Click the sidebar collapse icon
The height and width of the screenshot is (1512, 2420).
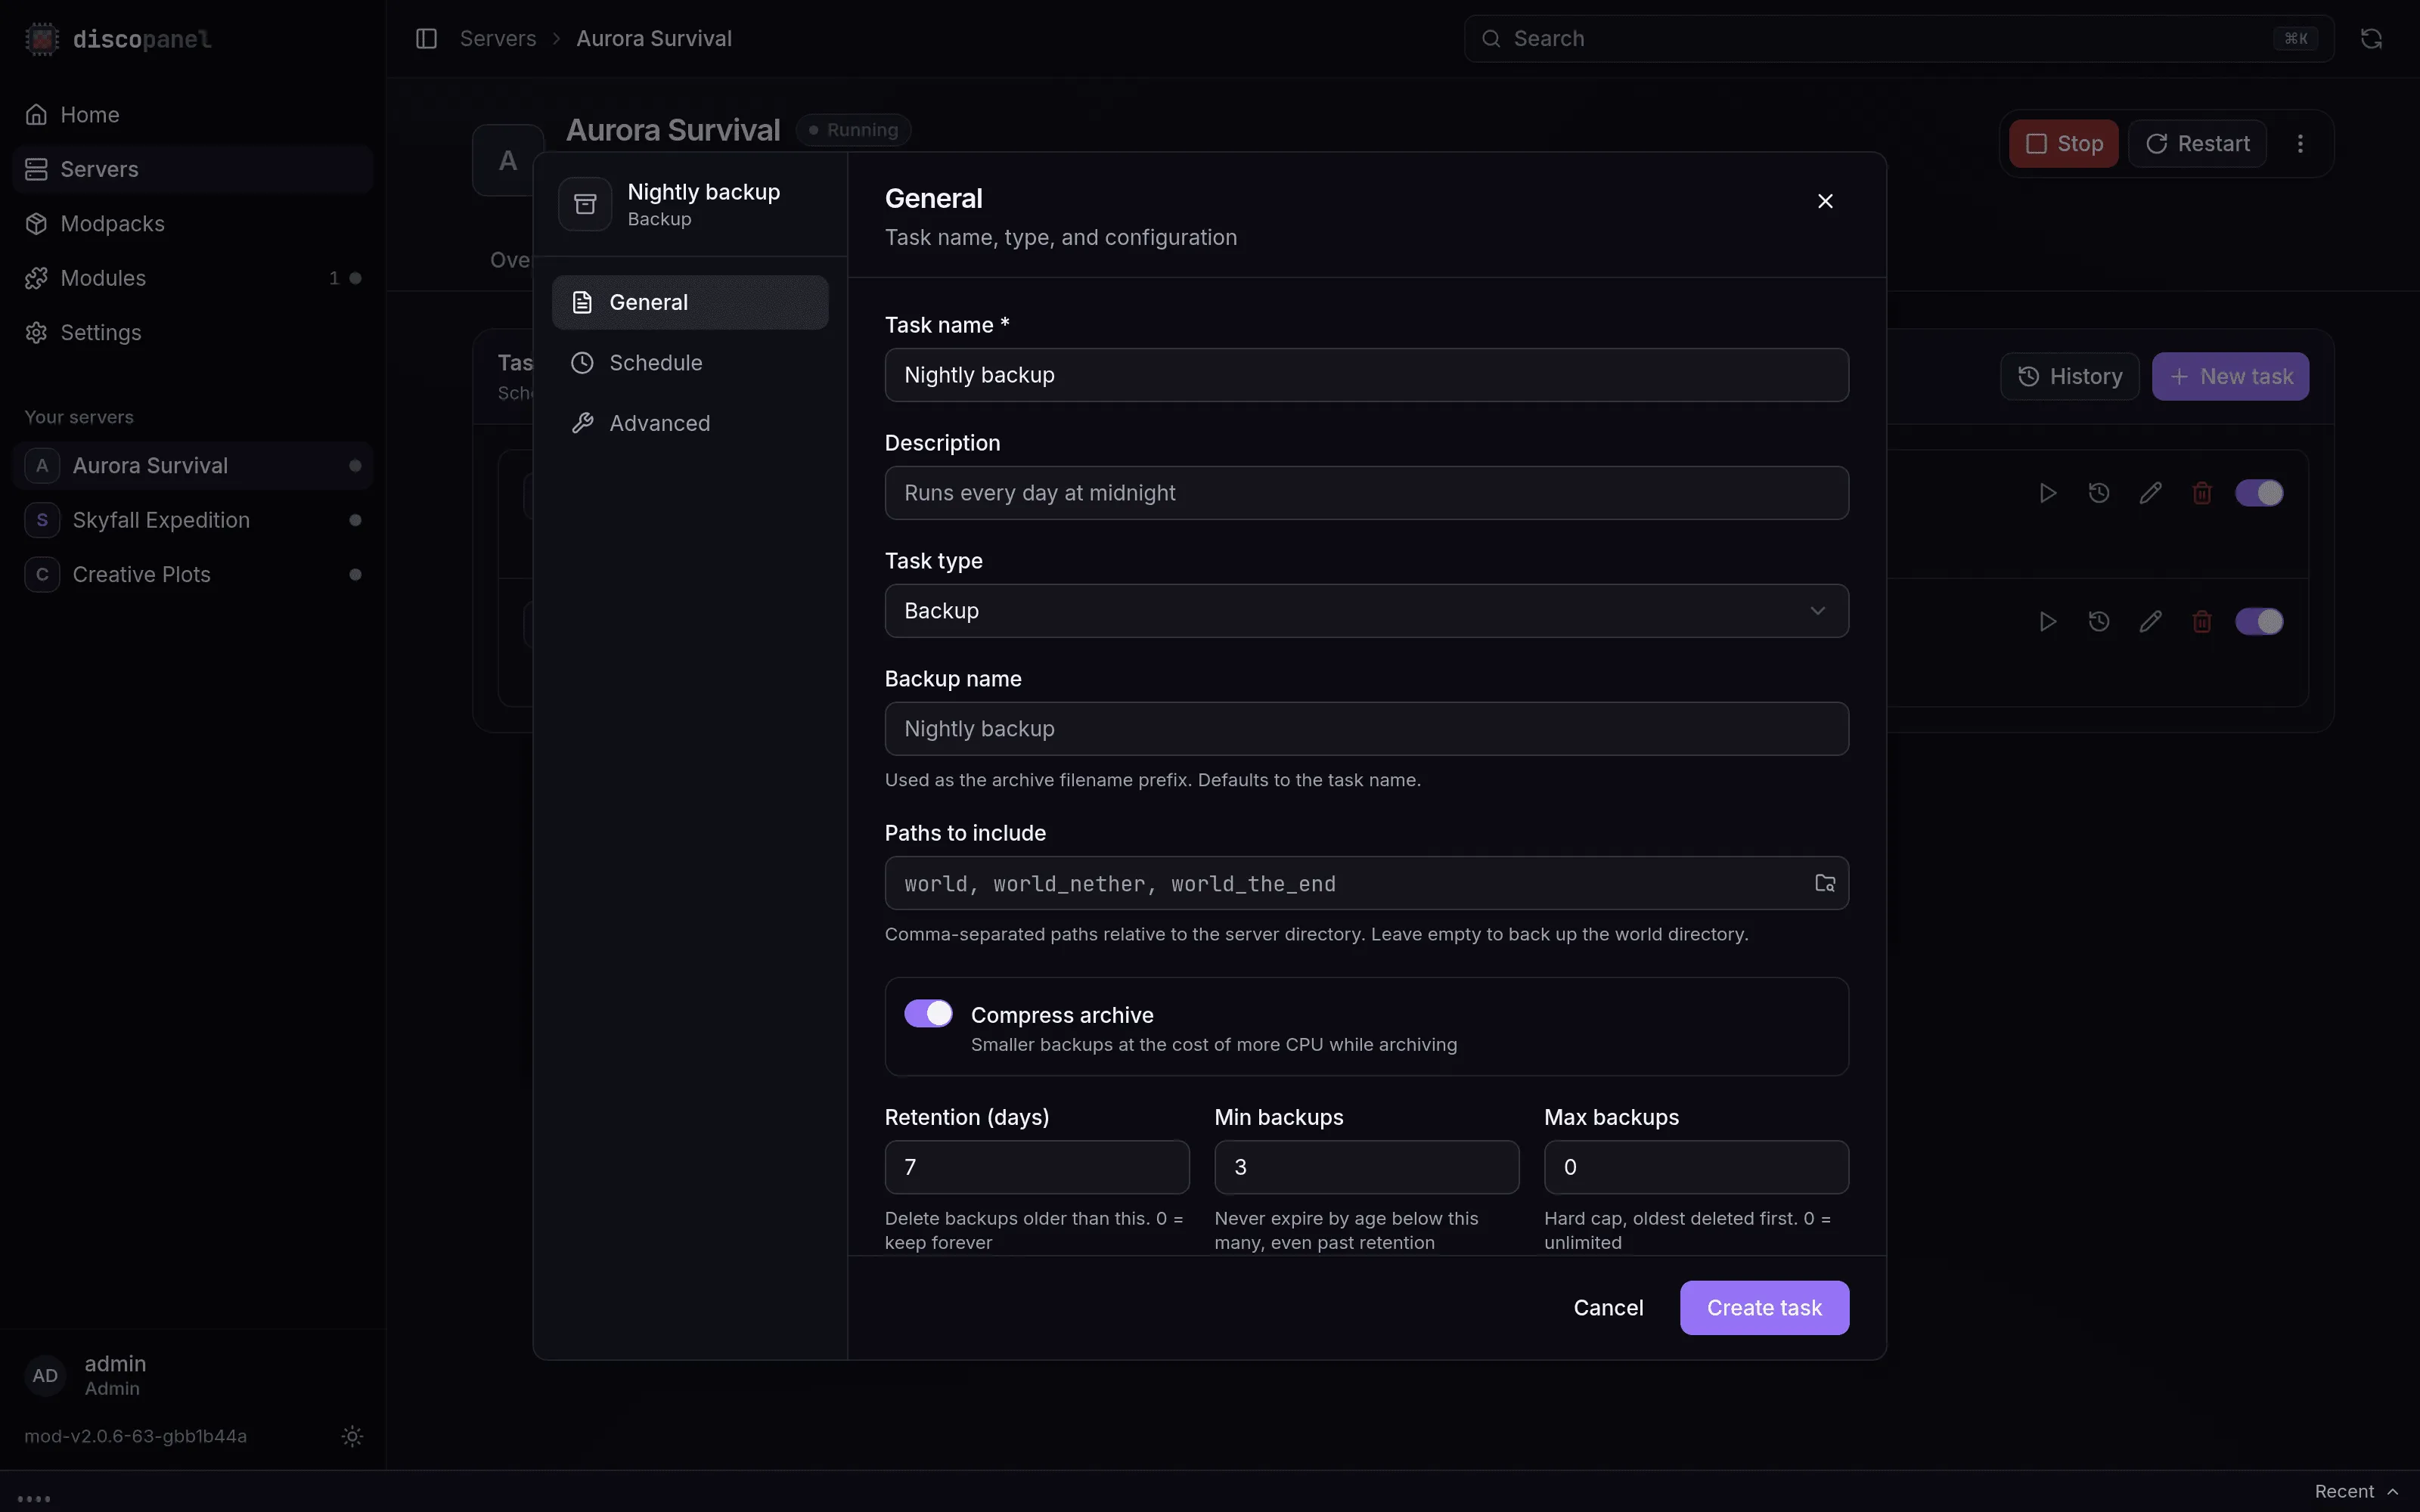(x=426, y=38)
